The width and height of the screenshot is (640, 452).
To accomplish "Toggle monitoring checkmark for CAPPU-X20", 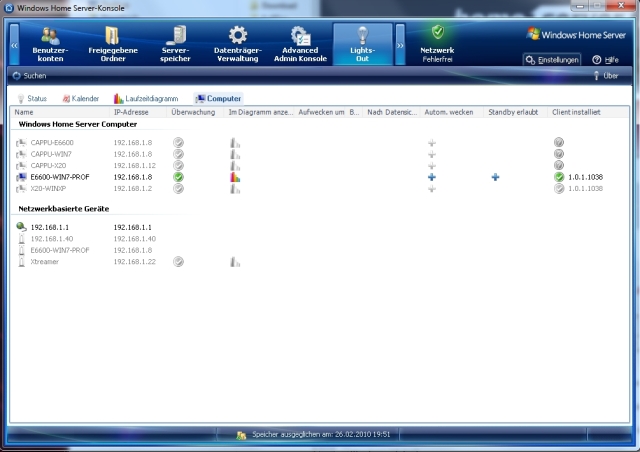I will [x=178, y=165].
